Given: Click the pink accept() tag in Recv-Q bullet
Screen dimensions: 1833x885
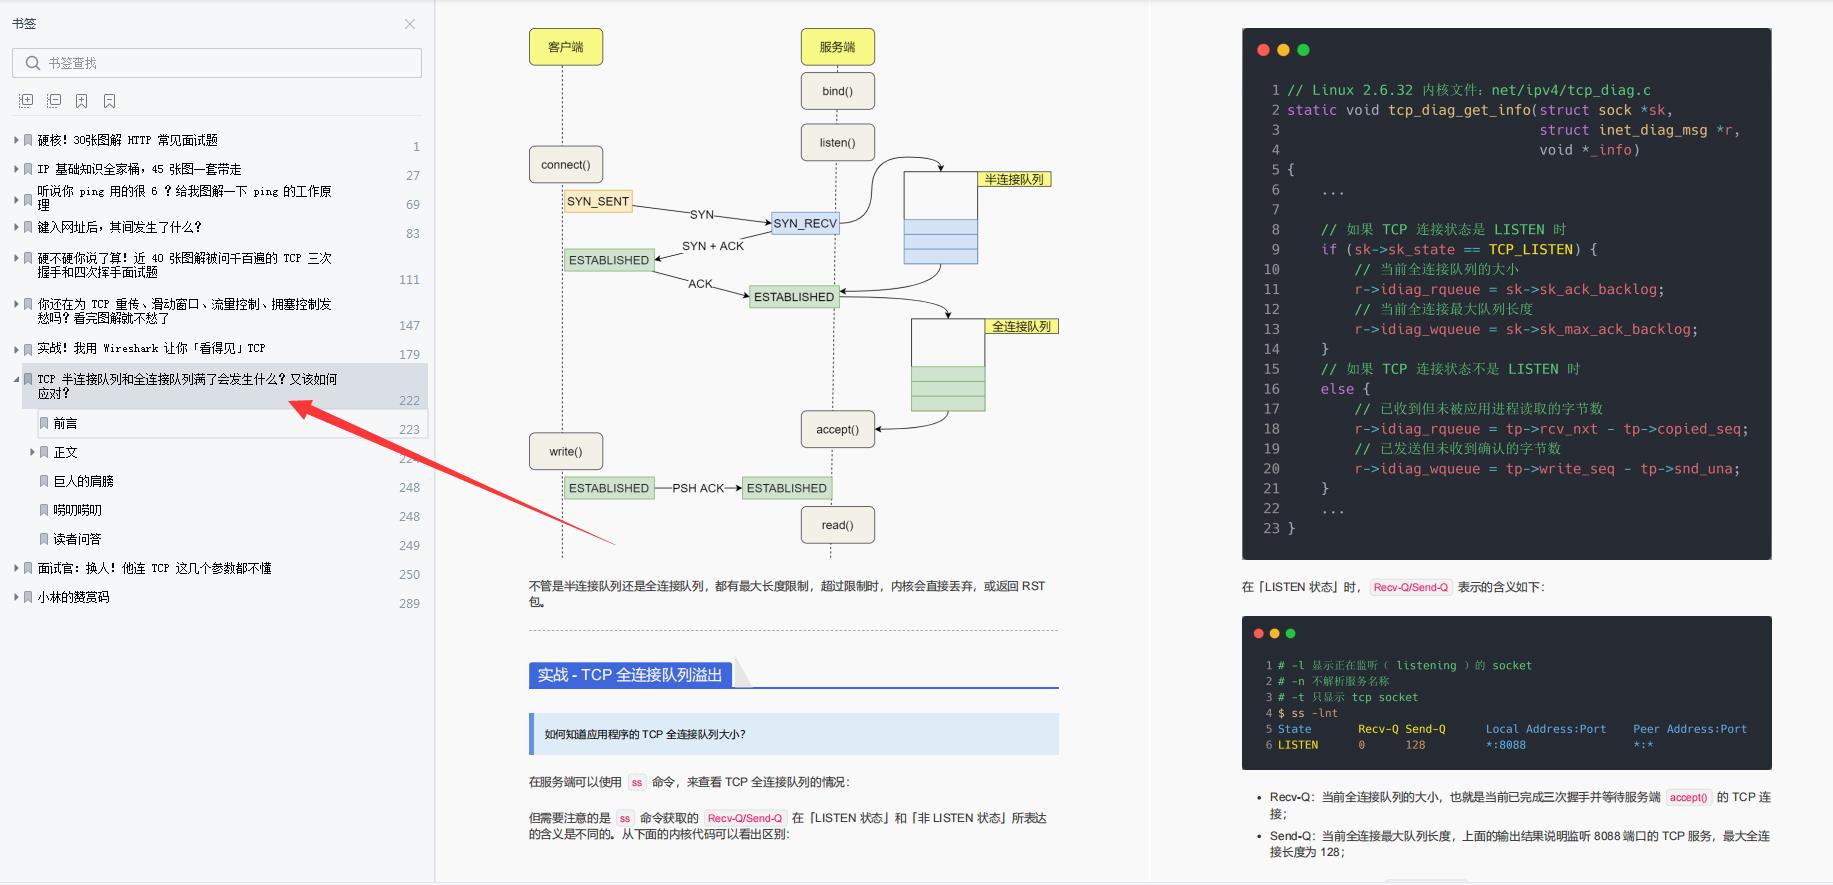Looking at the screenshot, I should (1688, 798).
